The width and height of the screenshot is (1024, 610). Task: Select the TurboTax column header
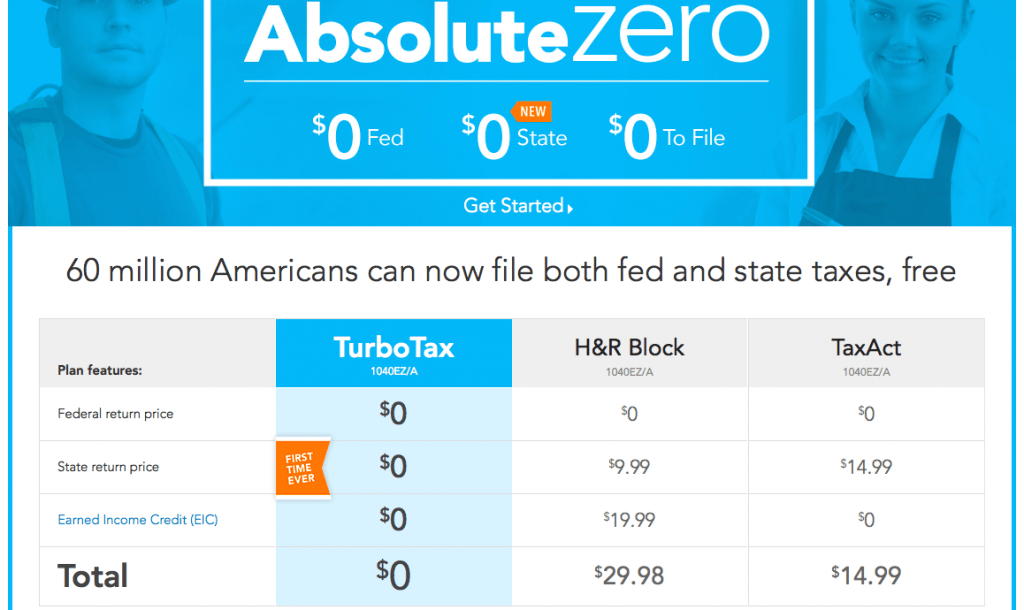click(394, 353)
